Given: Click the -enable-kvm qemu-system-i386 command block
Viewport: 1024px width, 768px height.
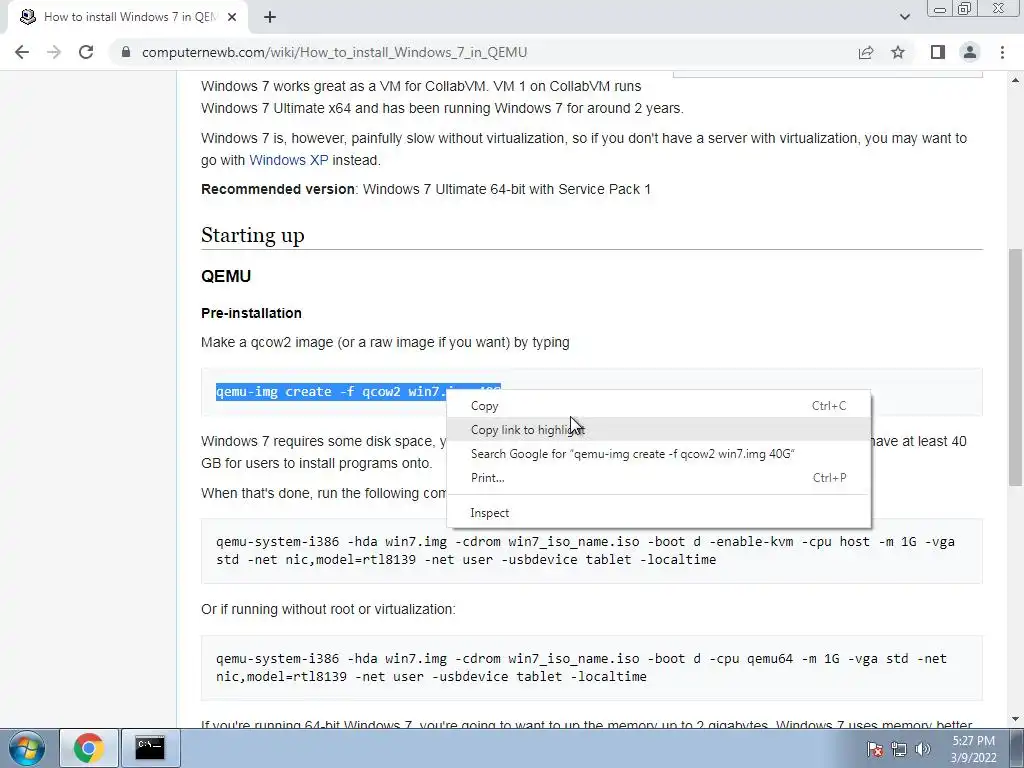Looking at the screenshot, I should point(592,551).
